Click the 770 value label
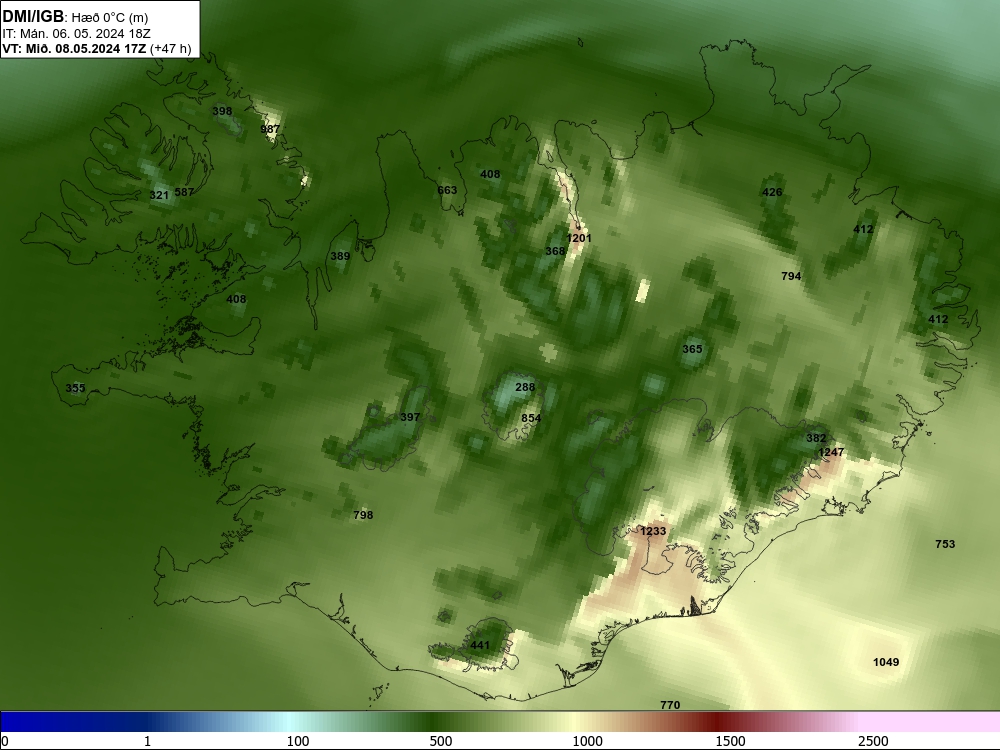1000x750 pixels. point(670,705)
